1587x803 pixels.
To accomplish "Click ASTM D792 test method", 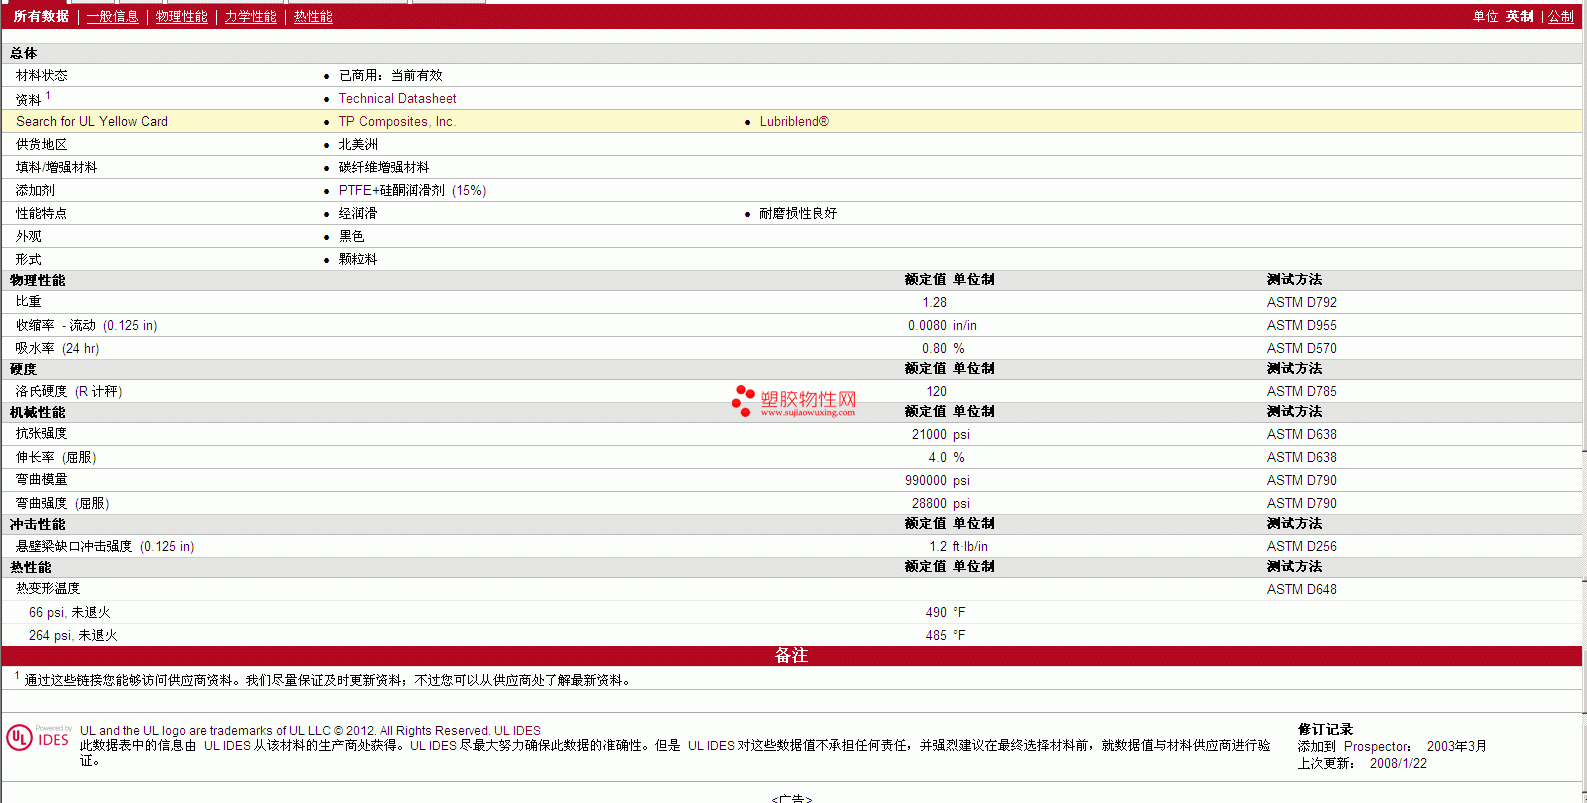I will 1302,303.
